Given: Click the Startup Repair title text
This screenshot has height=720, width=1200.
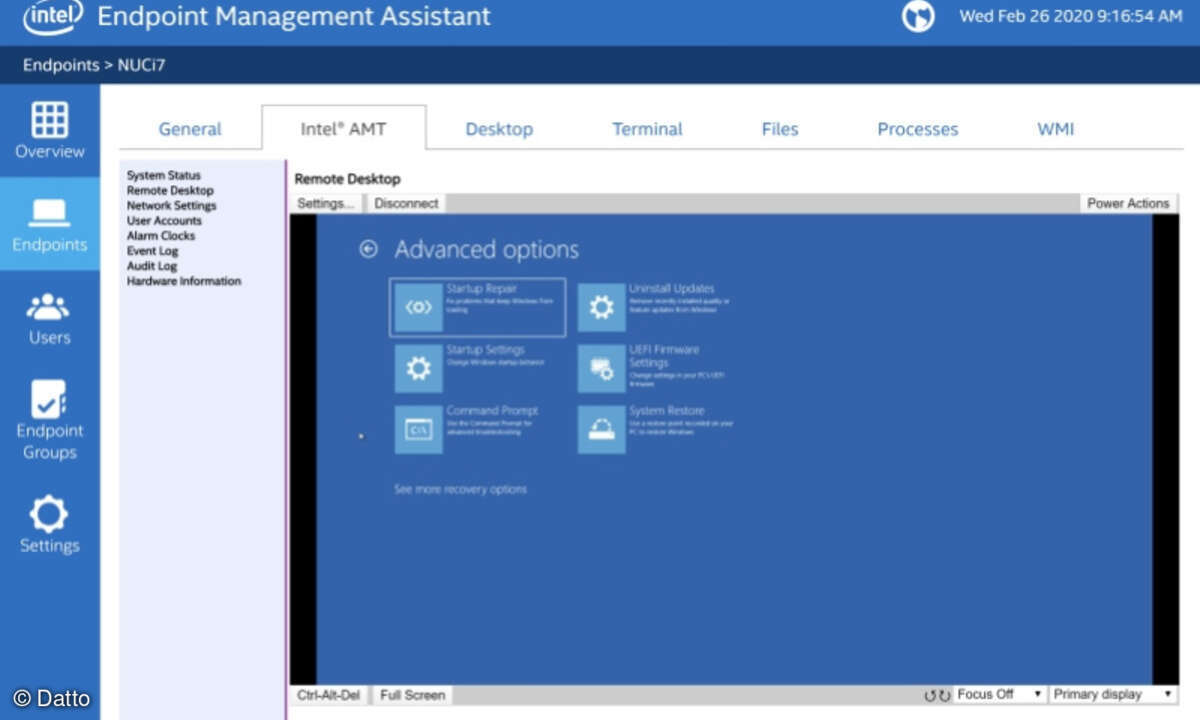Looking at the screenshot, I should (482, 289).
